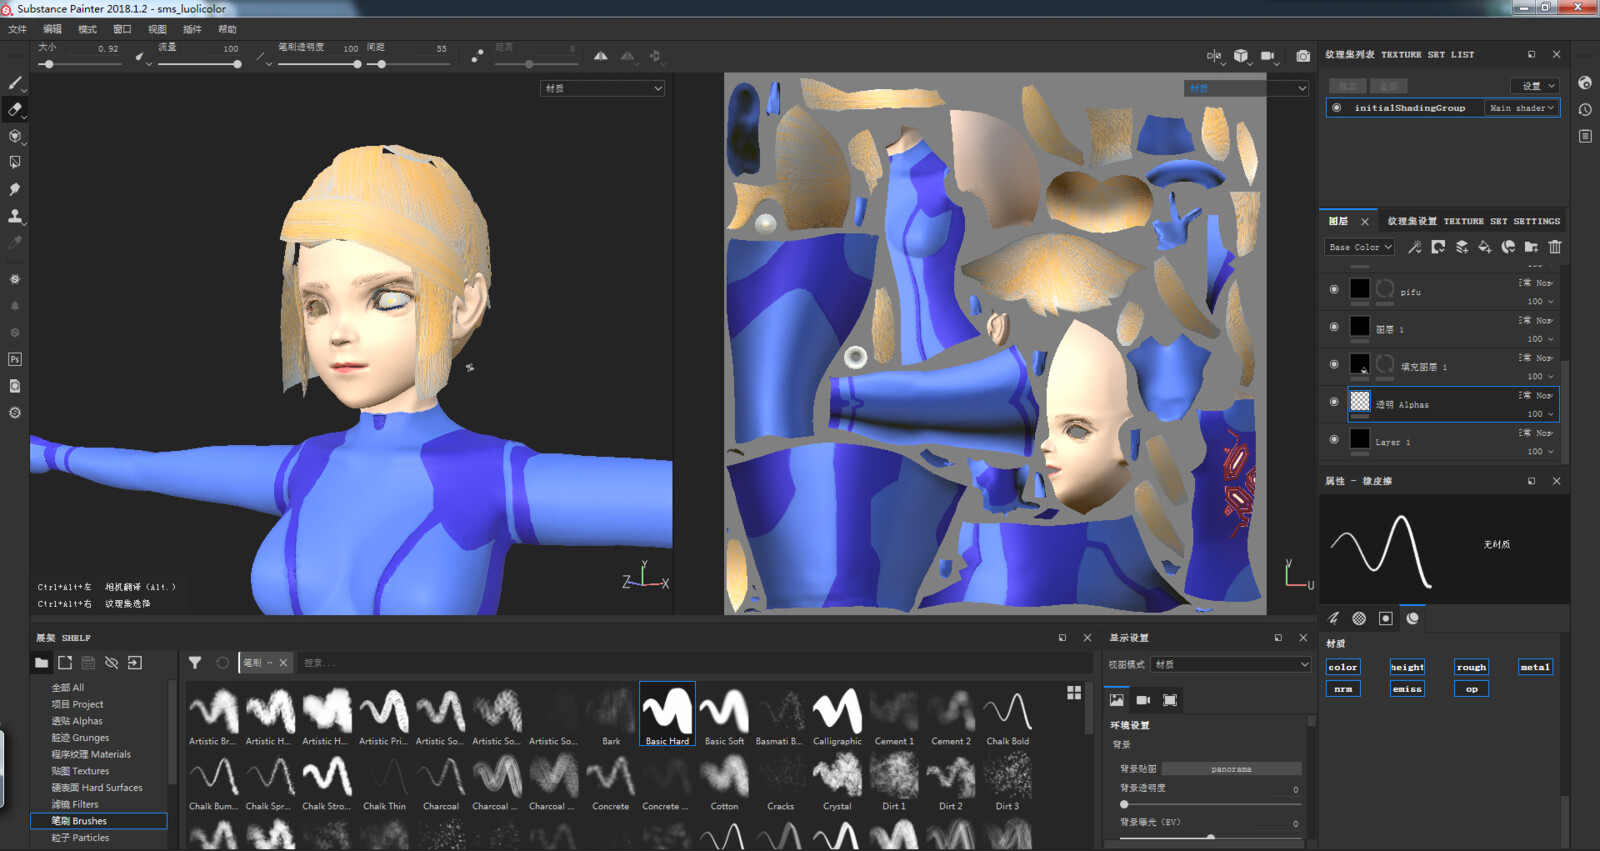The height and width of the screenshot is (851, 1600).
Task: Add a fill layer with the bucket icon
Action: coord(1485,247)
